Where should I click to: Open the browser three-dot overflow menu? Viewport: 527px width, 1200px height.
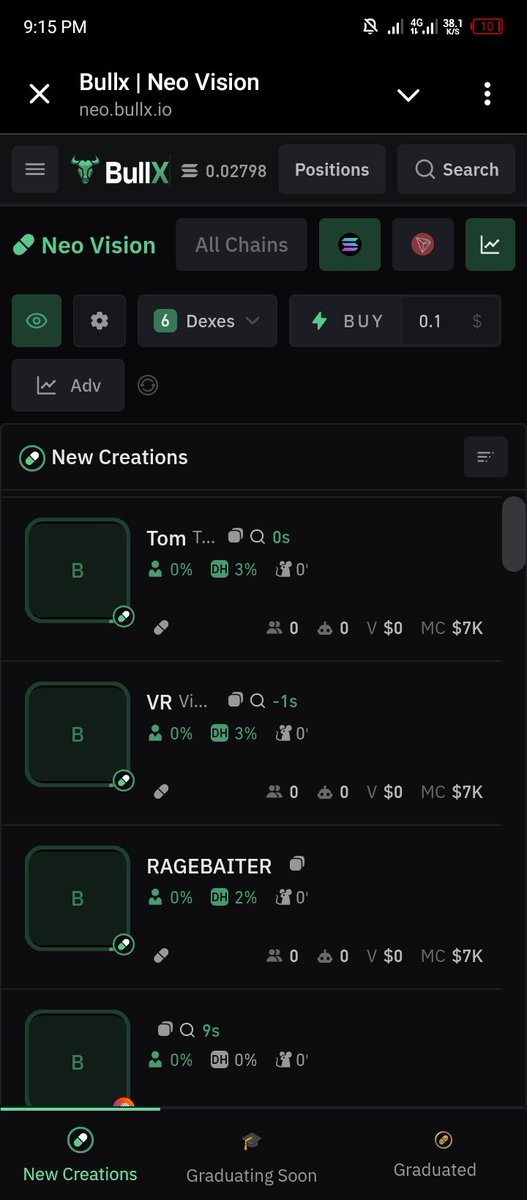(487, 95)
